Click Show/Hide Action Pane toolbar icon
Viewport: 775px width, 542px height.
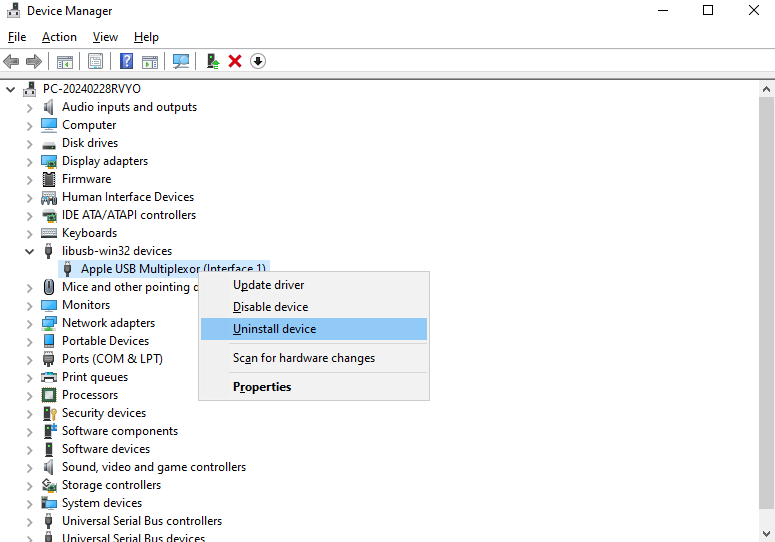(150, 61)
